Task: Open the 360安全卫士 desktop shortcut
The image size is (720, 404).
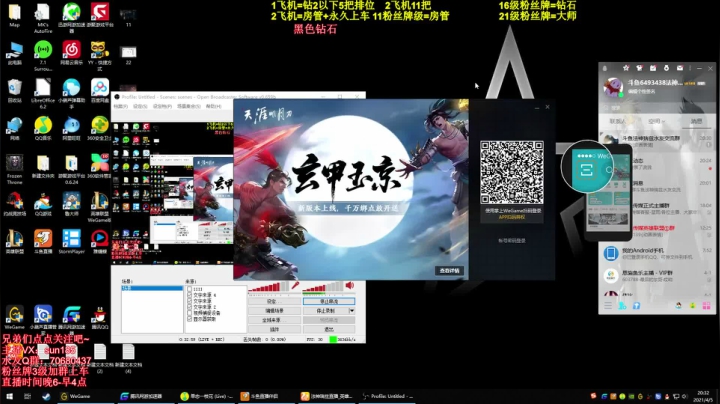Action: click(x=100, y=129)
